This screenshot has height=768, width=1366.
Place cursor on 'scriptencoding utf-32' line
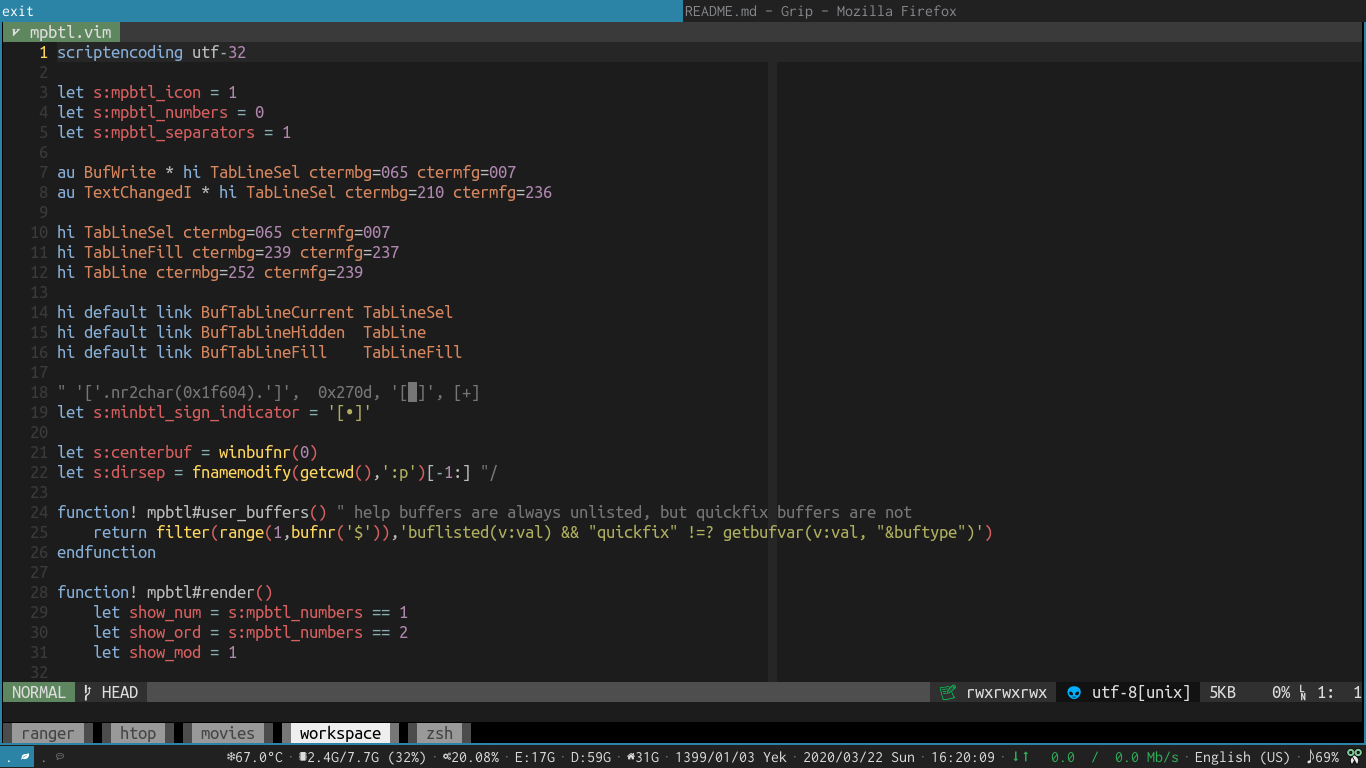point(151,52)
